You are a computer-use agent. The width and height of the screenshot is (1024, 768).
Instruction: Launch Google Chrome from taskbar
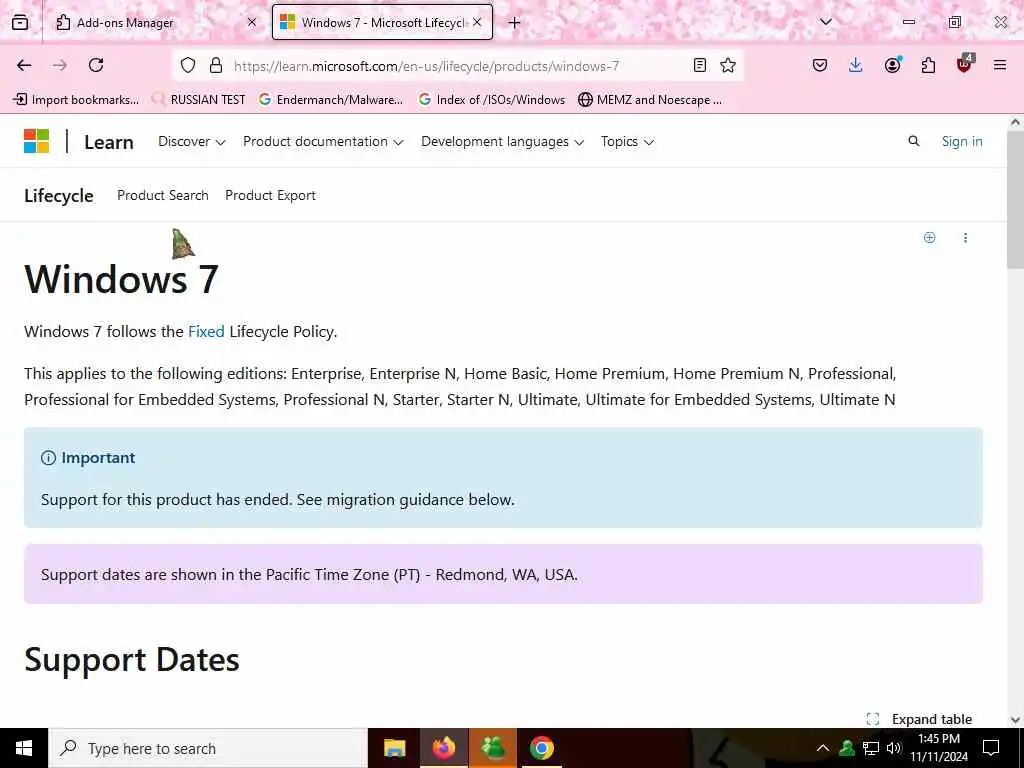(x=541, y=748)
